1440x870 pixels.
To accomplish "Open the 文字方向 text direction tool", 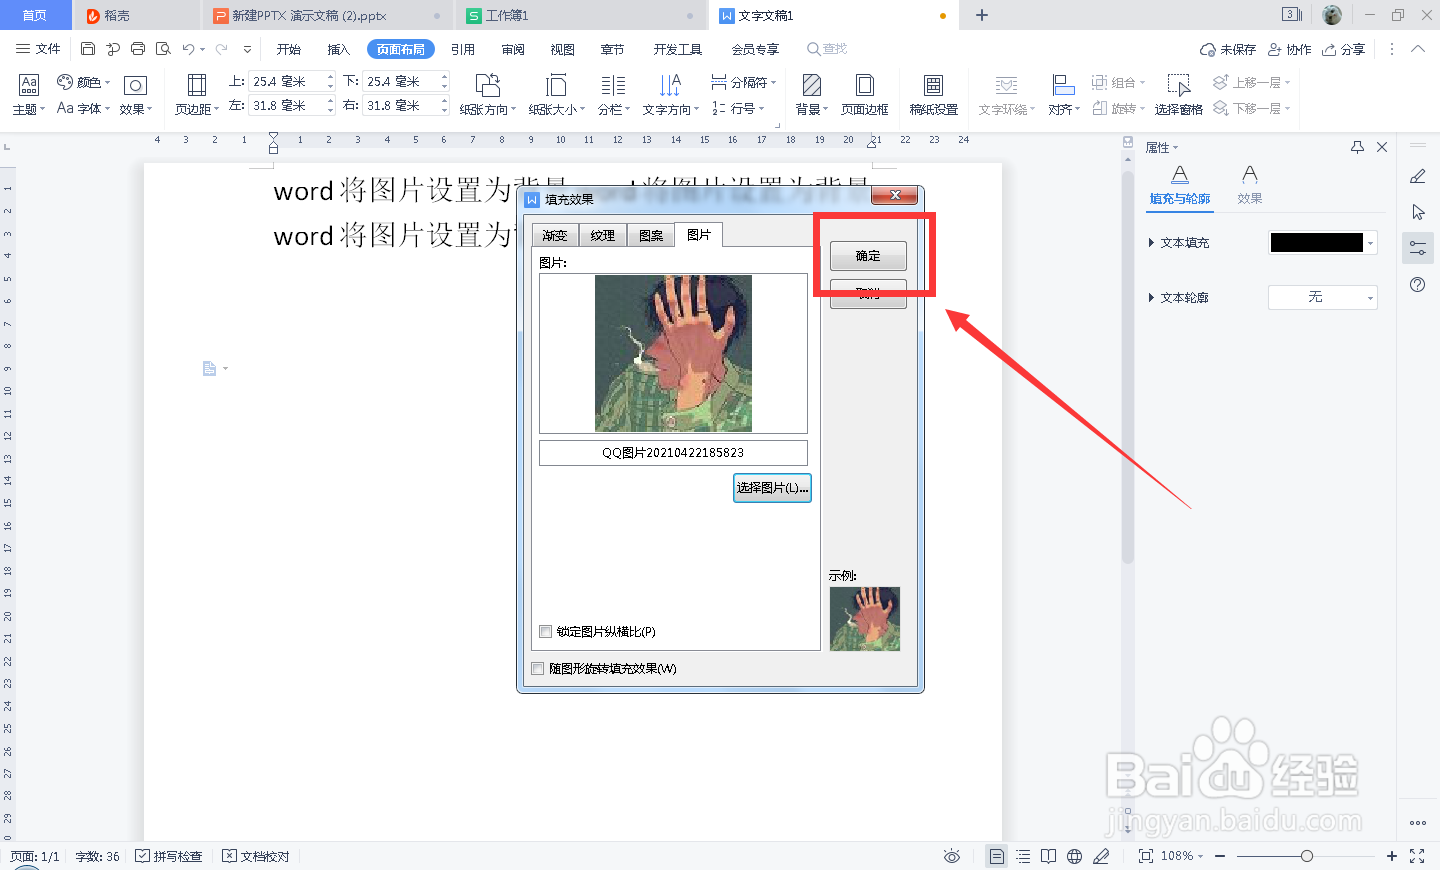I will click(670, 95).
